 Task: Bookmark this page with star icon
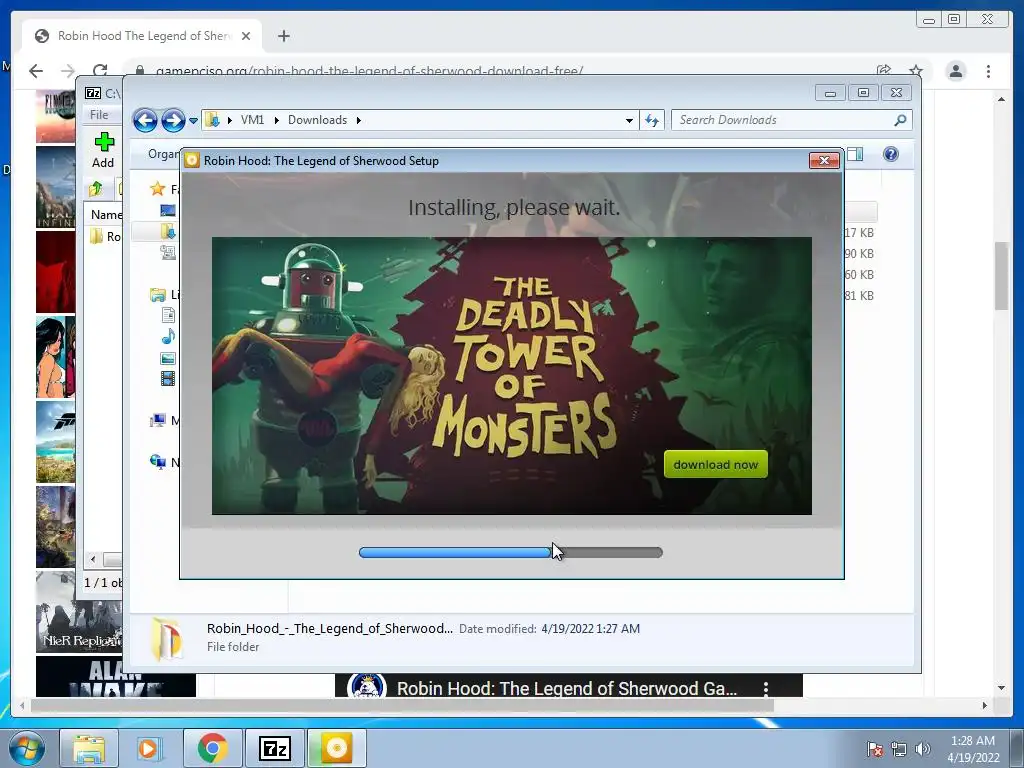click(916, 71)
